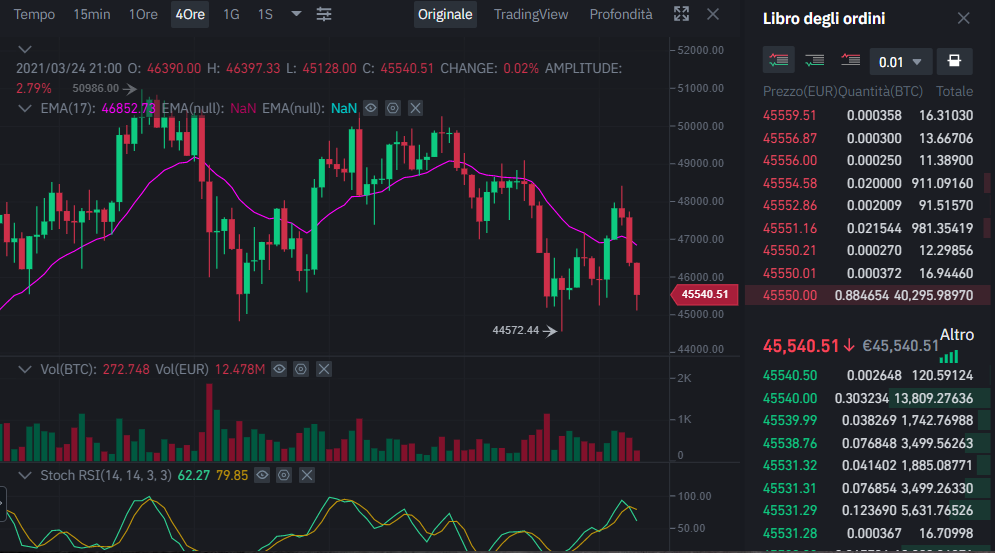The width and height of the screenshot is (995, 553).
Task: Click the Totale column header
Action: (954, 91)
